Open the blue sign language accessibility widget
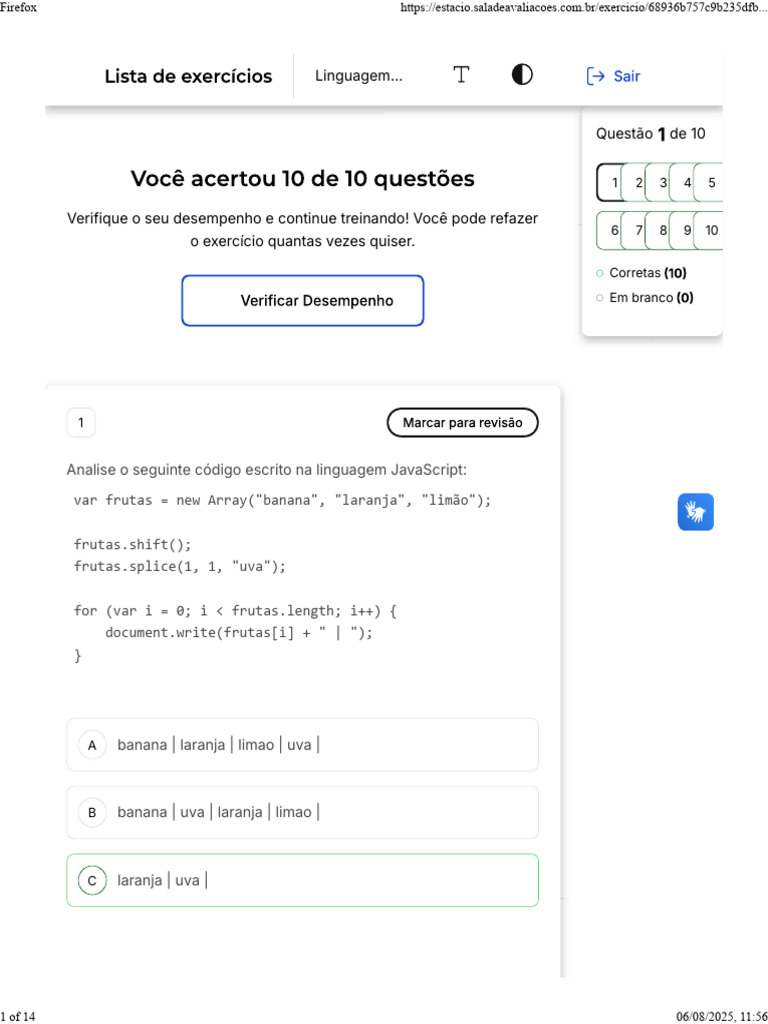This screenshot has height=1024, width=768. [x=696, y=512]
